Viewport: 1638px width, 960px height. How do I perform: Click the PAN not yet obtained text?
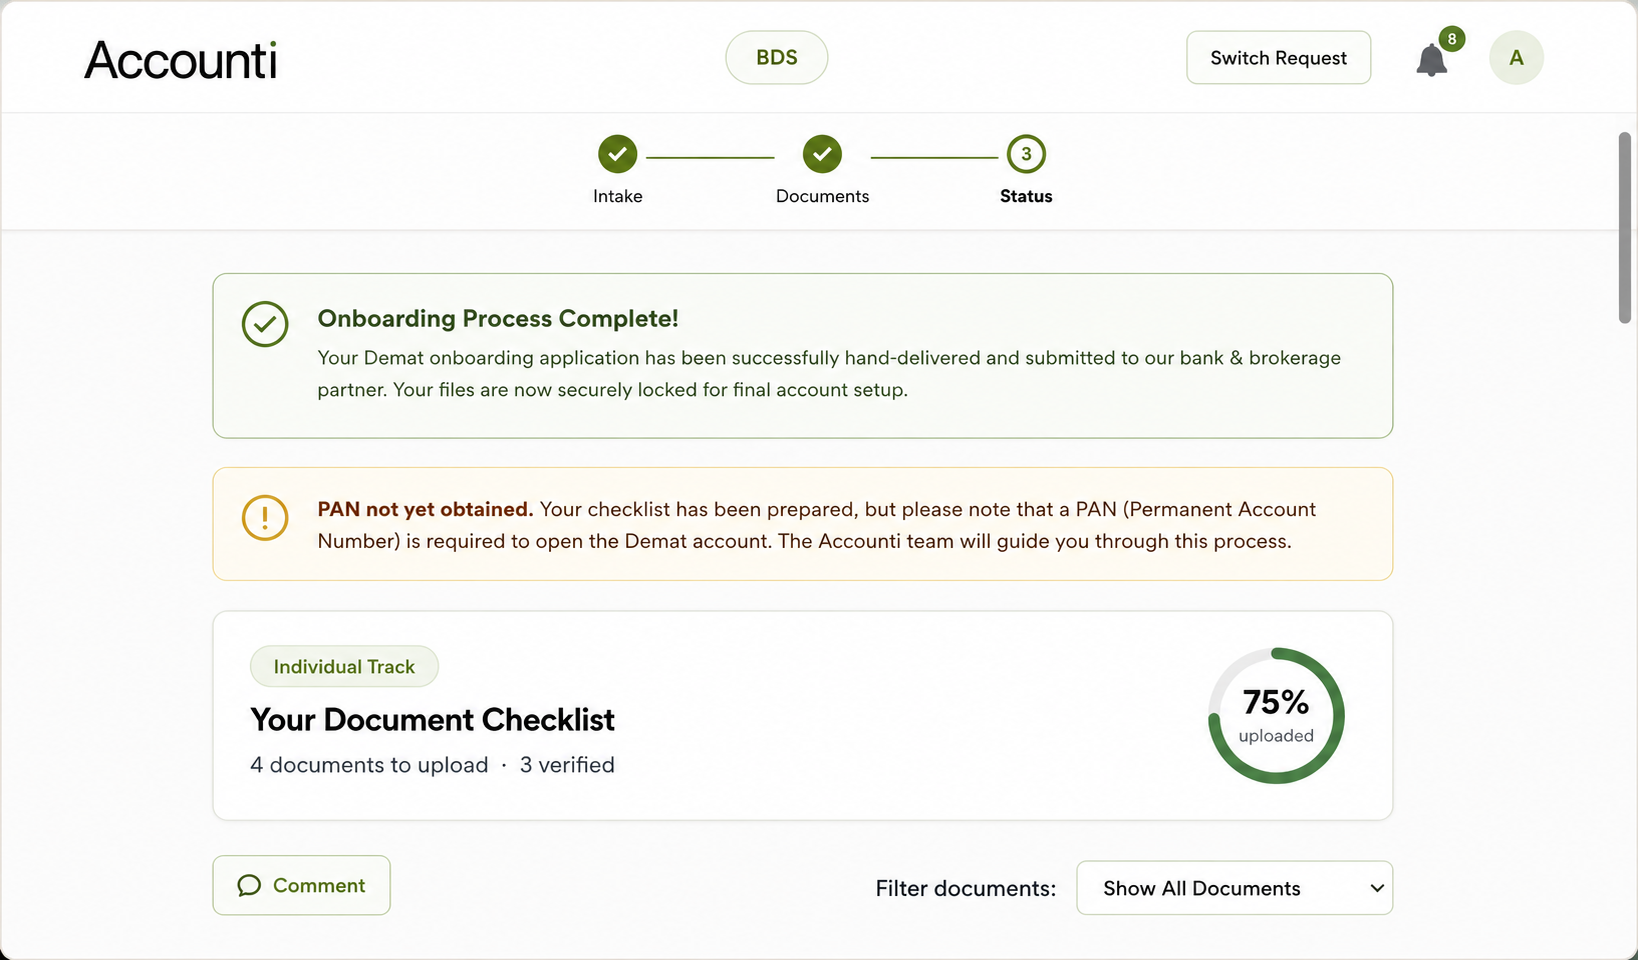click(425, 509)
